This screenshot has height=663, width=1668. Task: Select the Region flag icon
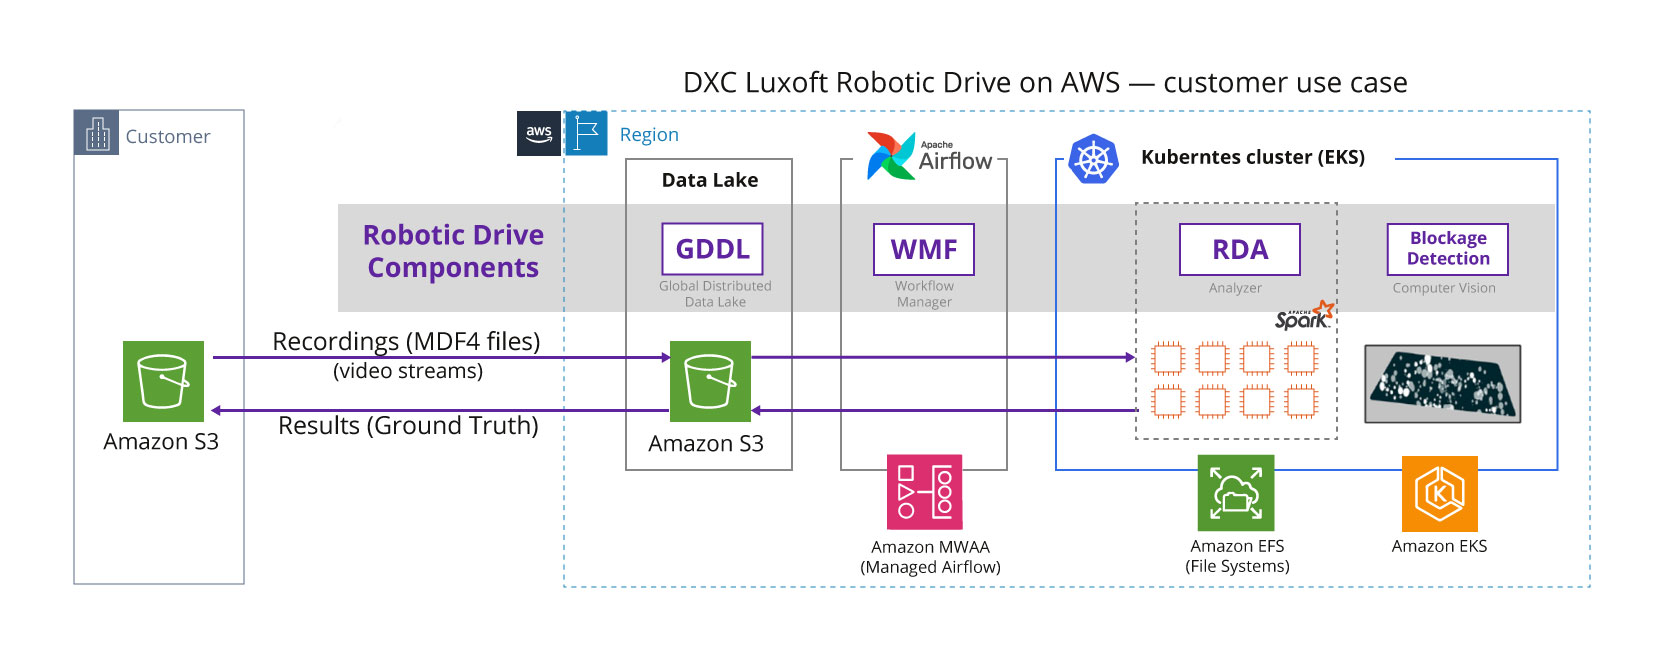tap(587, 133)
